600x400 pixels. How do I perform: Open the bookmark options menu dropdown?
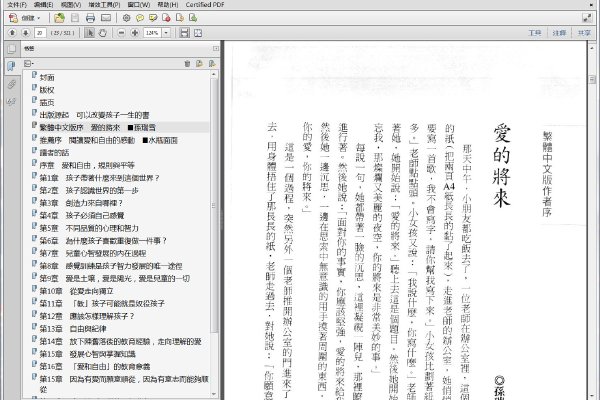pyautogui.click(x=29, y=64)
